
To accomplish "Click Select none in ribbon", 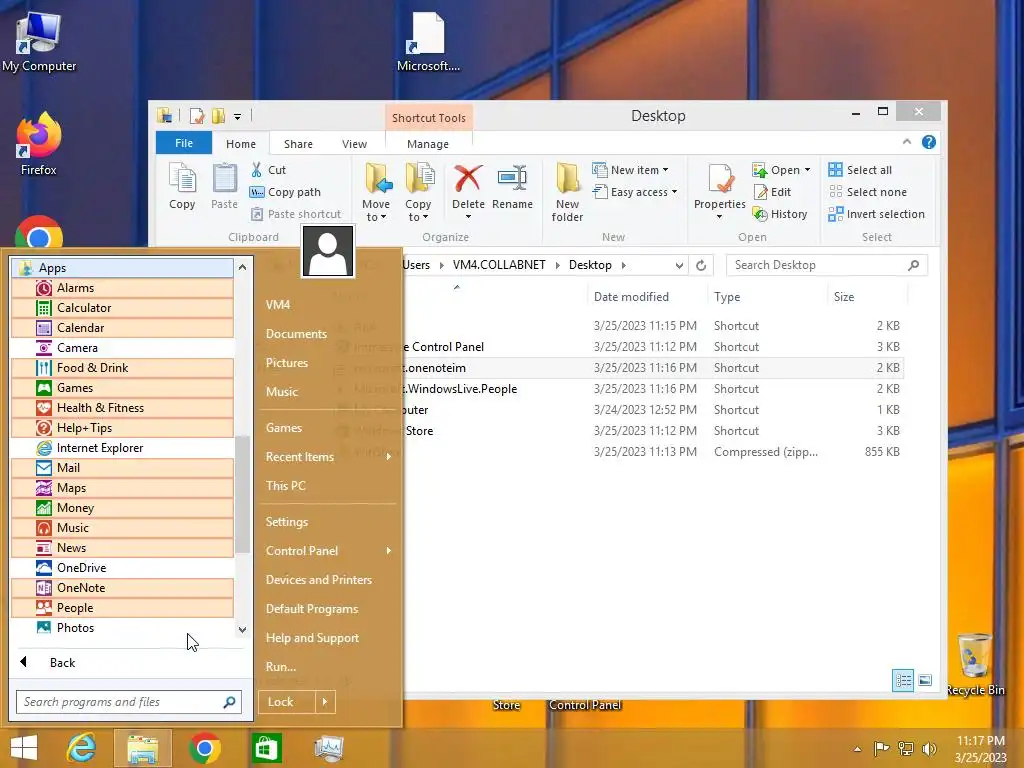I will point(868,192).
